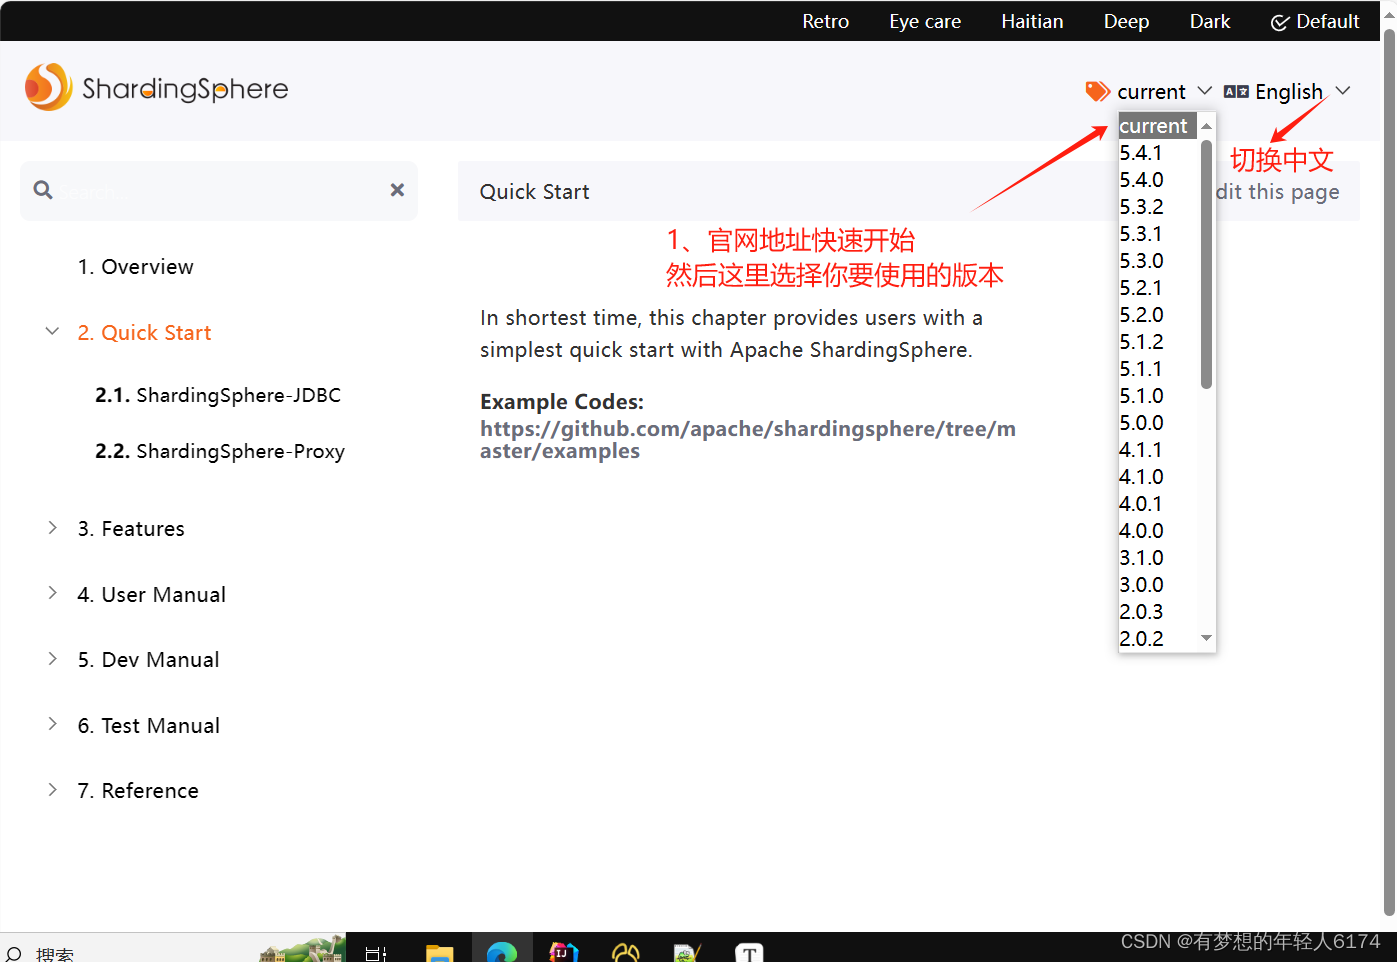
Task: Click the ShardingSphere logo
Action: 157,88
